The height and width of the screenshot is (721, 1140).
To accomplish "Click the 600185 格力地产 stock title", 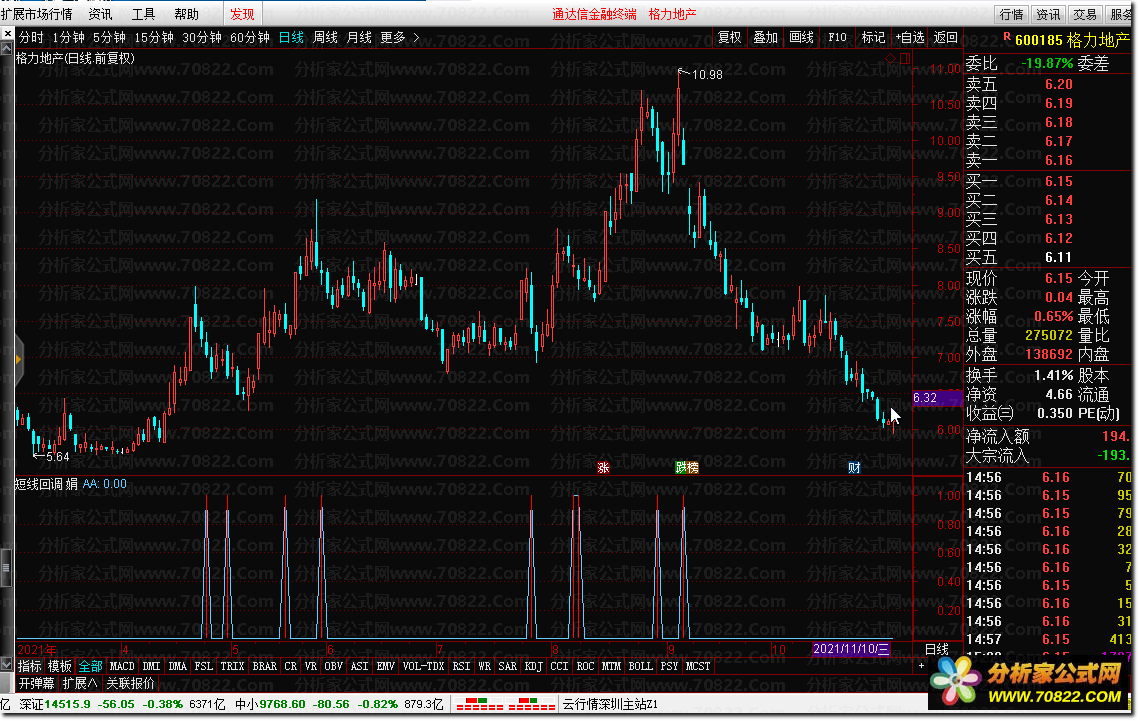I will (1072, 40).
